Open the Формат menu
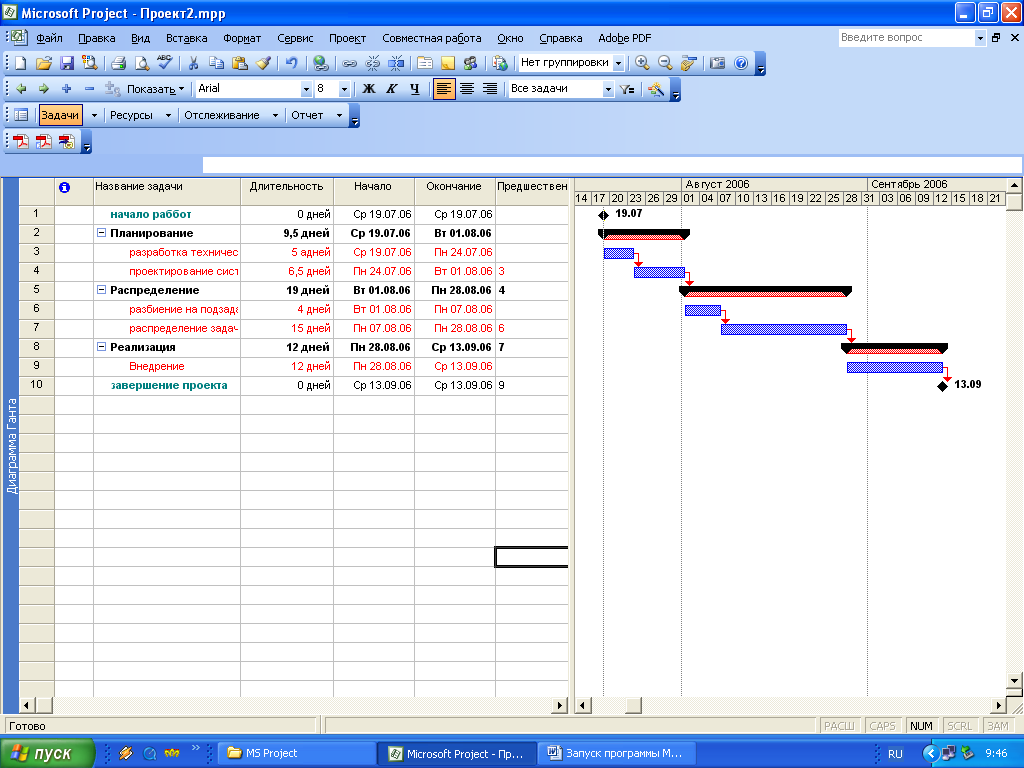1024x768 pixels. 242,38
